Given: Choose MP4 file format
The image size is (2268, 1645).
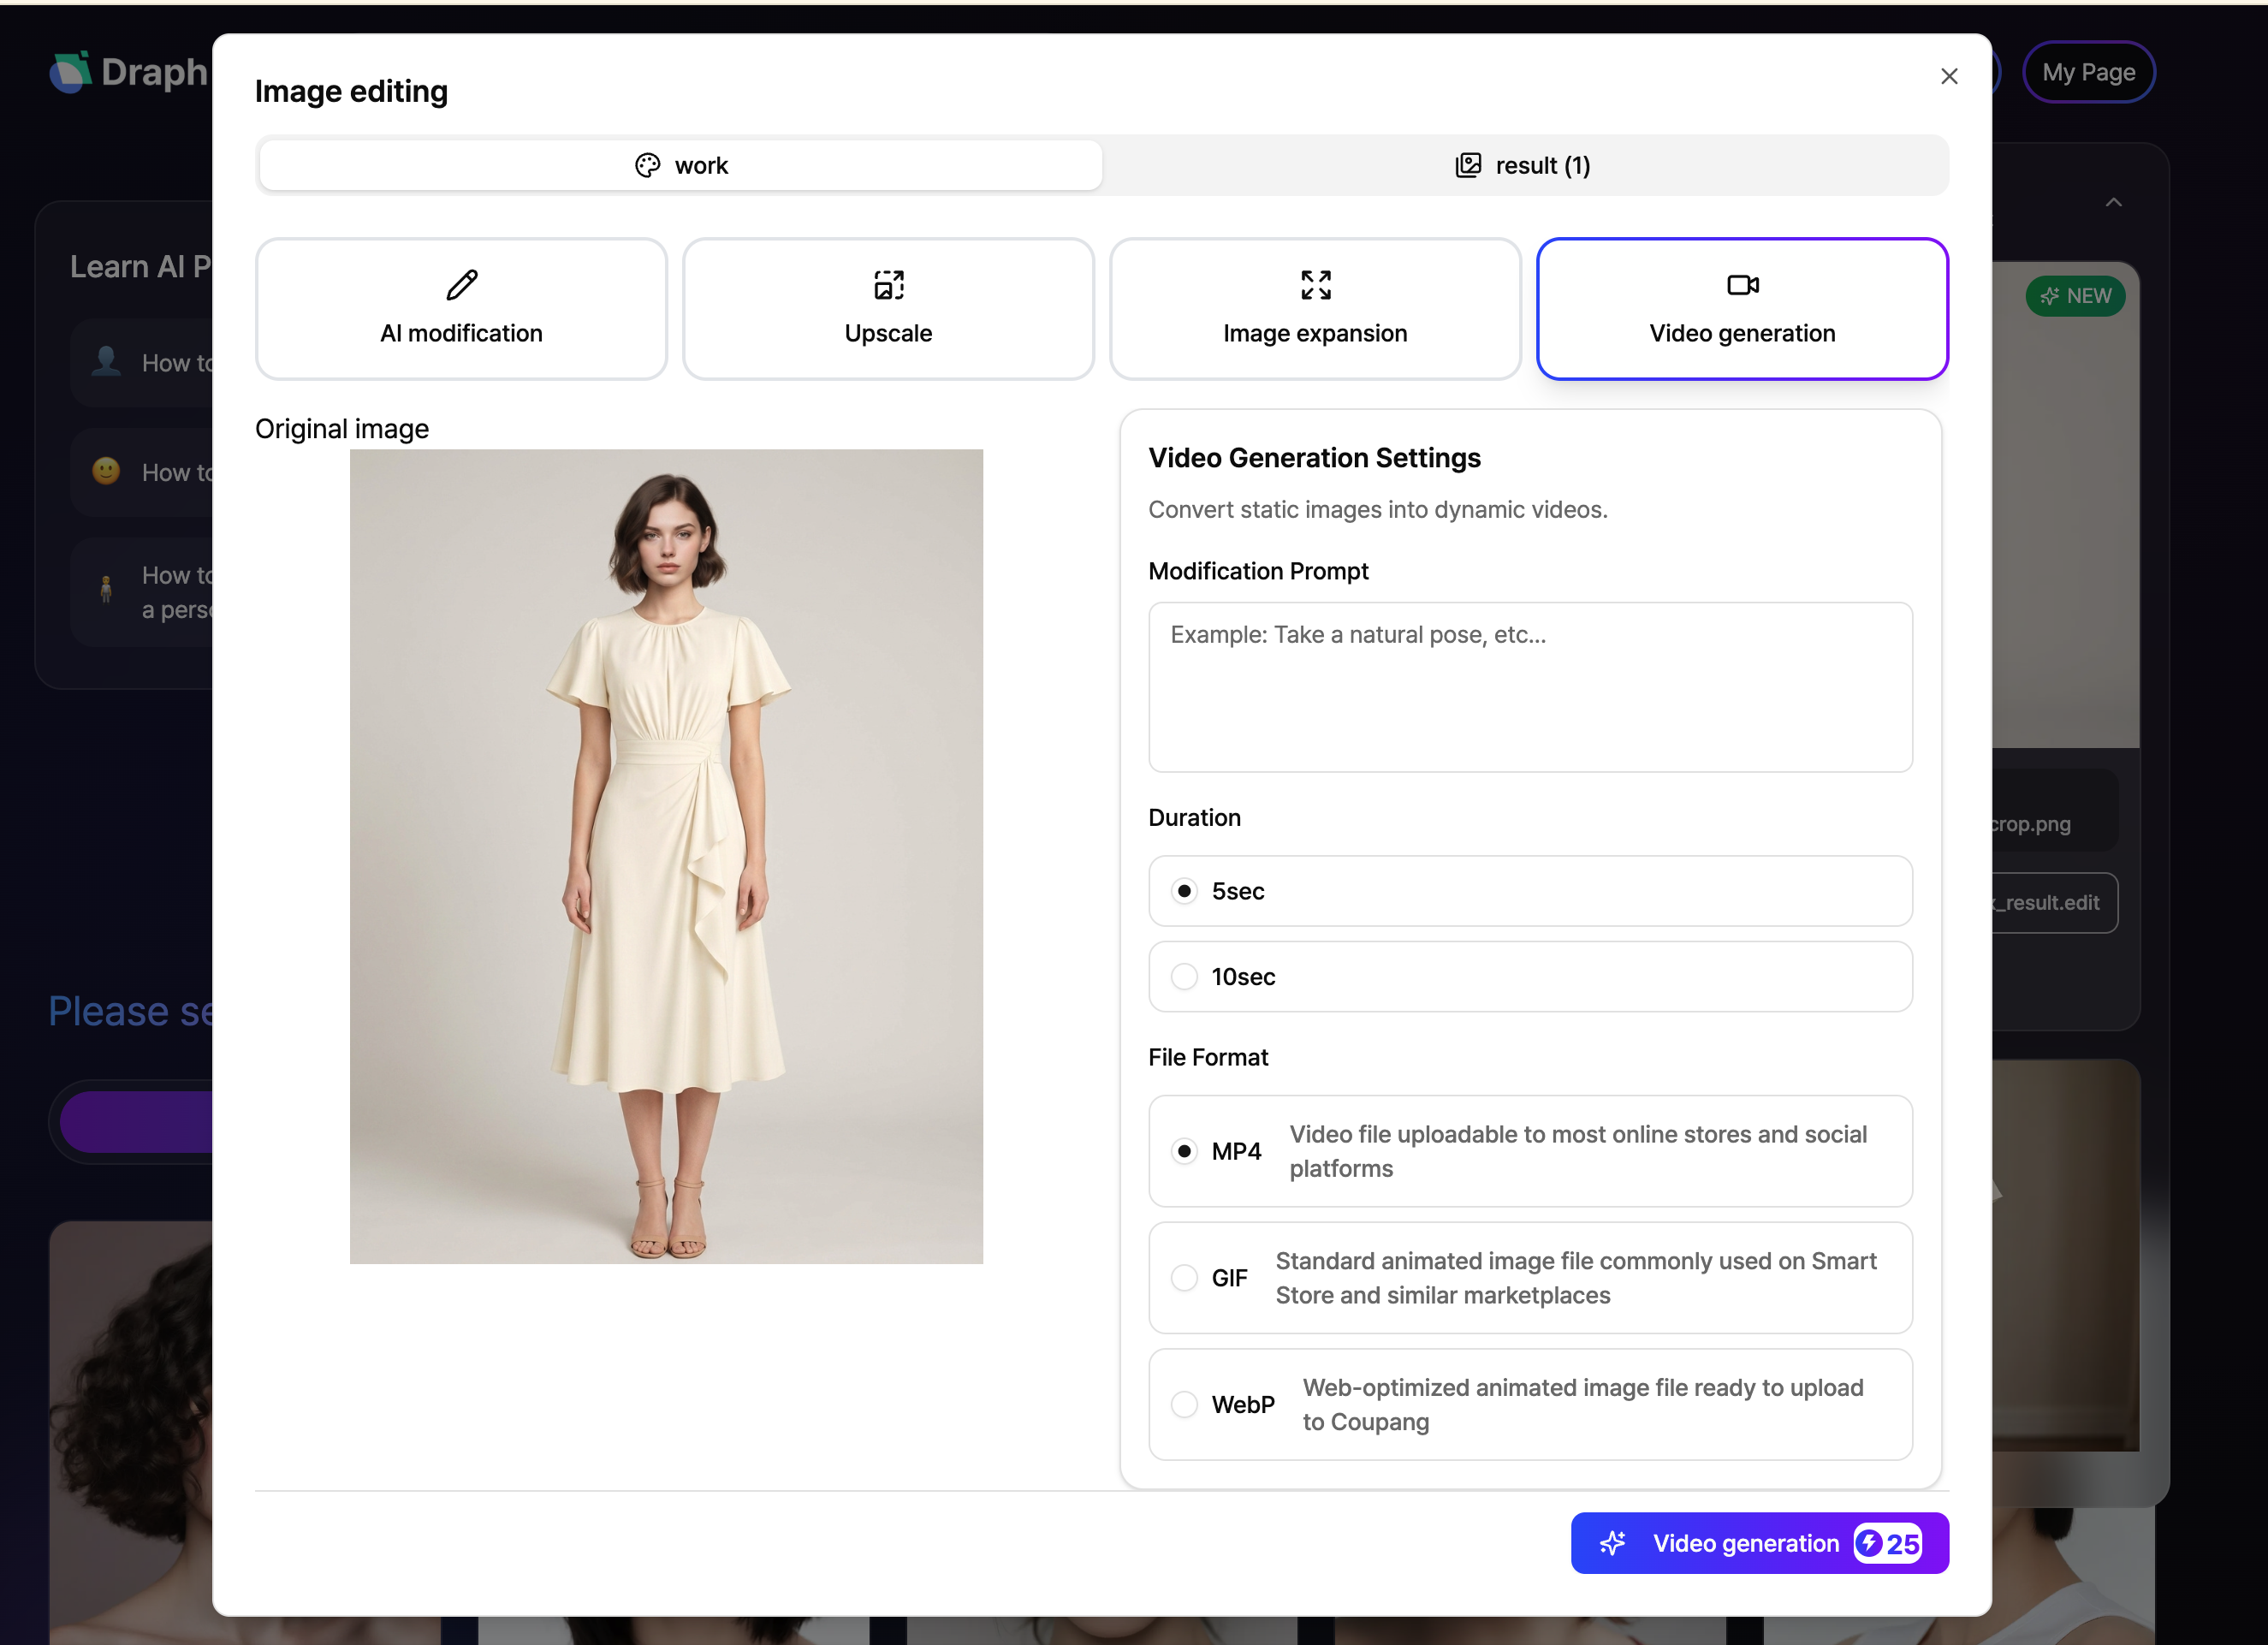Looking at the screenshot, I should (x=1529, y=1151).
